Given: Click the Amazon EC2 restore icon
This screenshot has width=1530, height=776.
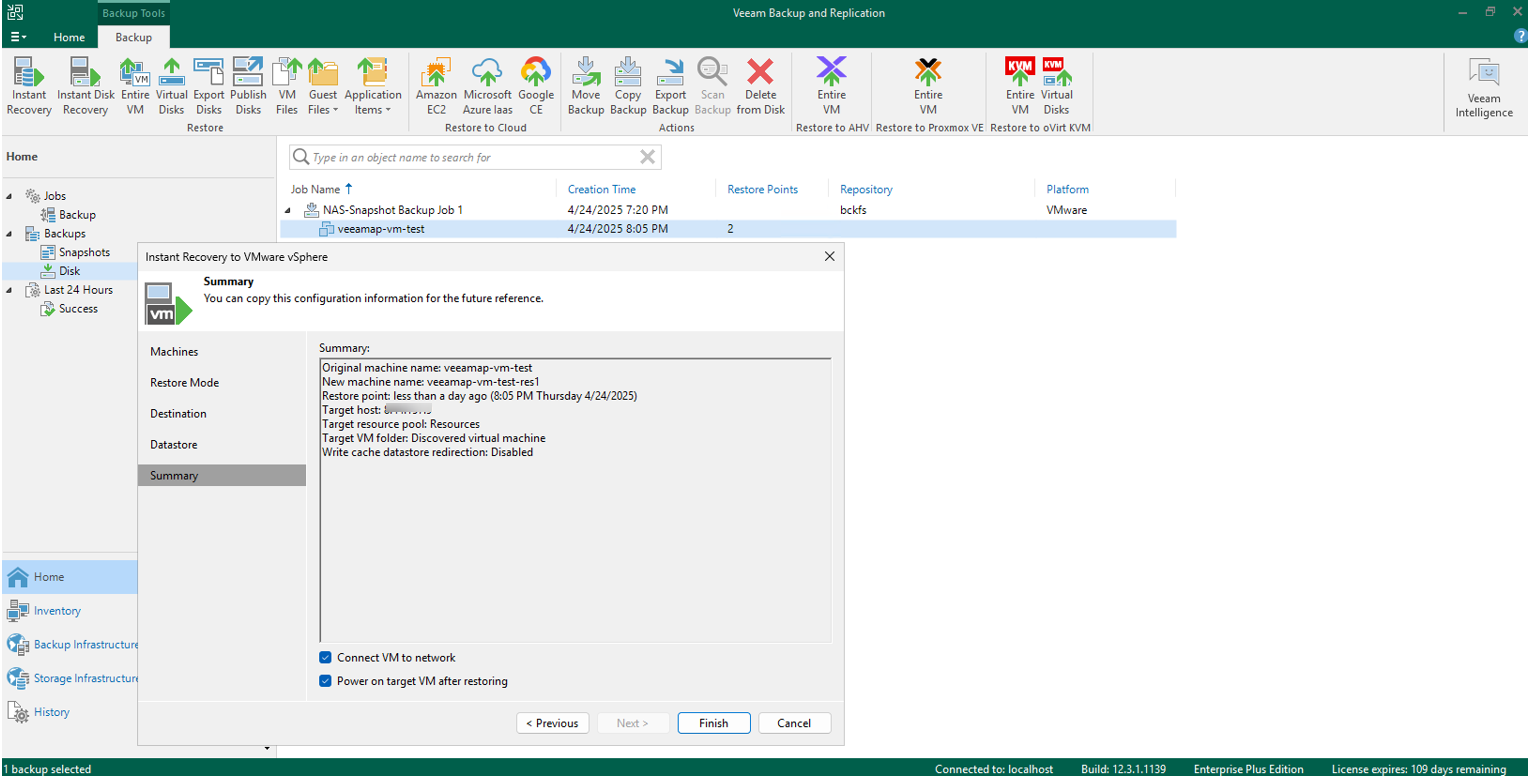Looking at the screenshot, I should (x=436, y=86).
